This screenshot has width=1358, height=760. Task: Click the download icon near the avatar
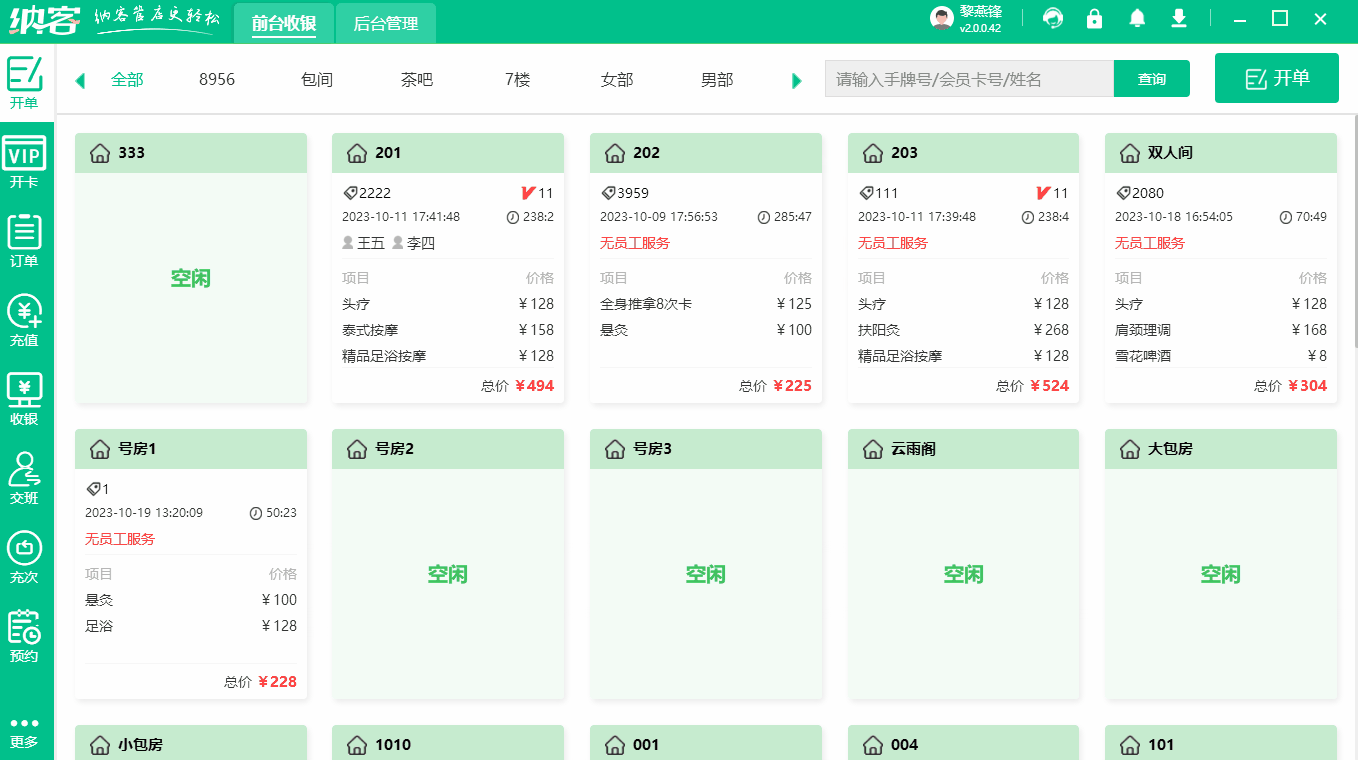[x=1178, y=18]
